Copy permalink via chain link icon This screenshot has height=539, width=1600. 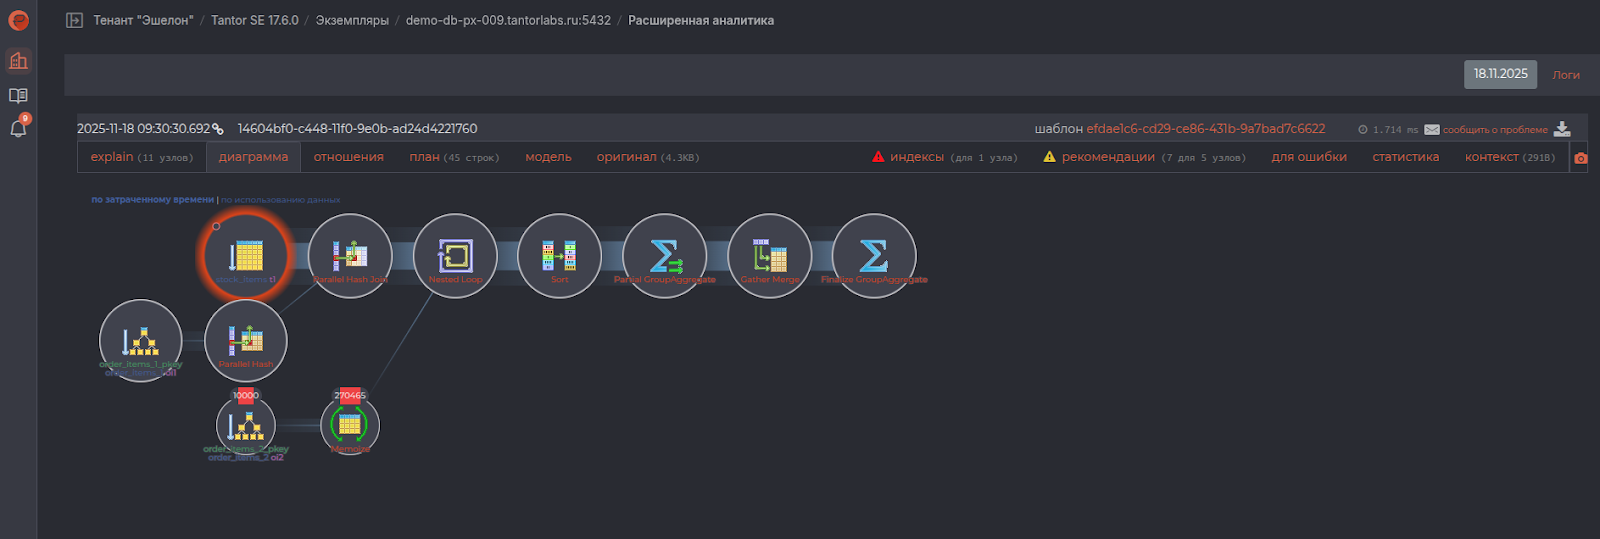pyautogui.click(x=218, y=129)
